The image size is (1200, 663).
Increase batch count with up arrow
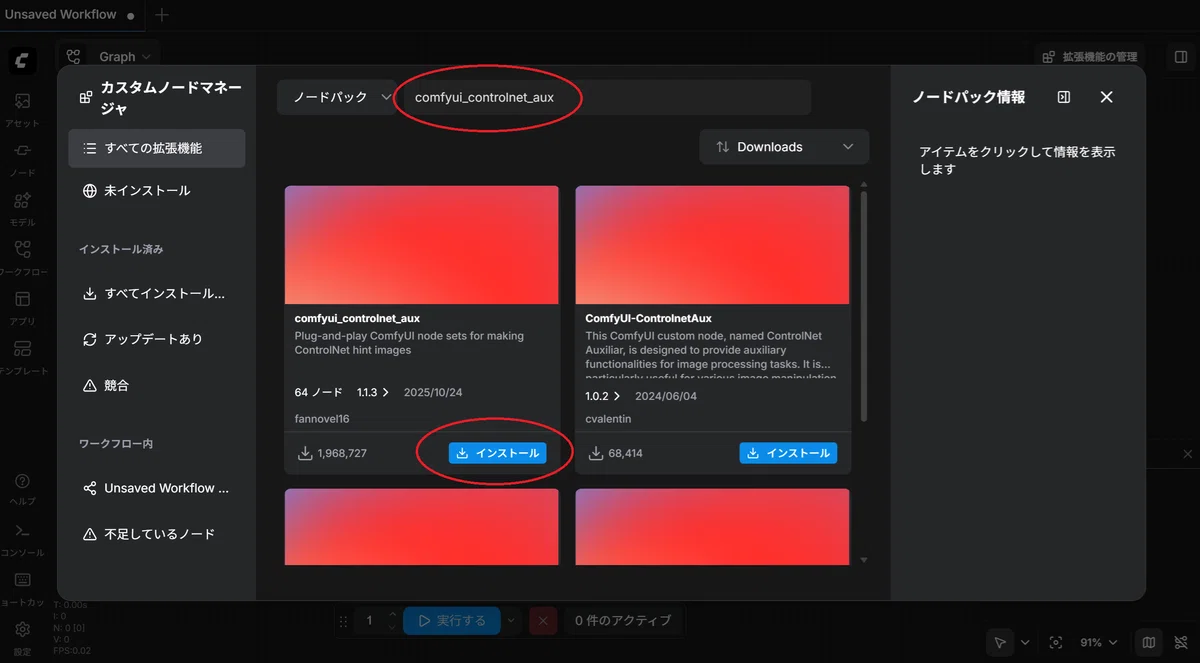393,614
